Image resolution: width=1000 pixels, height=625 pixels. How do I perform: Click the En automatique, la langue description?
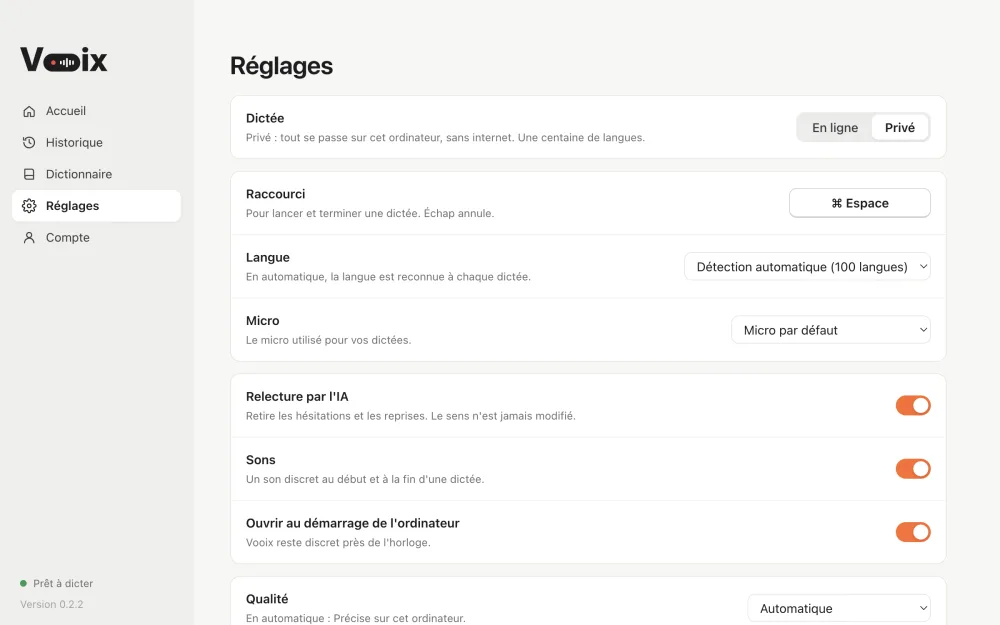[x=388, y=277]
